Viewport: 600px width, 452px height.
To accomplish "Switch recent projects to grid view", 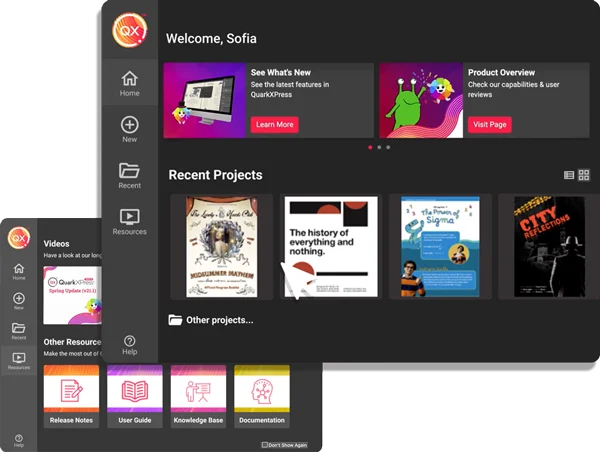I will [x=584, y=175].
